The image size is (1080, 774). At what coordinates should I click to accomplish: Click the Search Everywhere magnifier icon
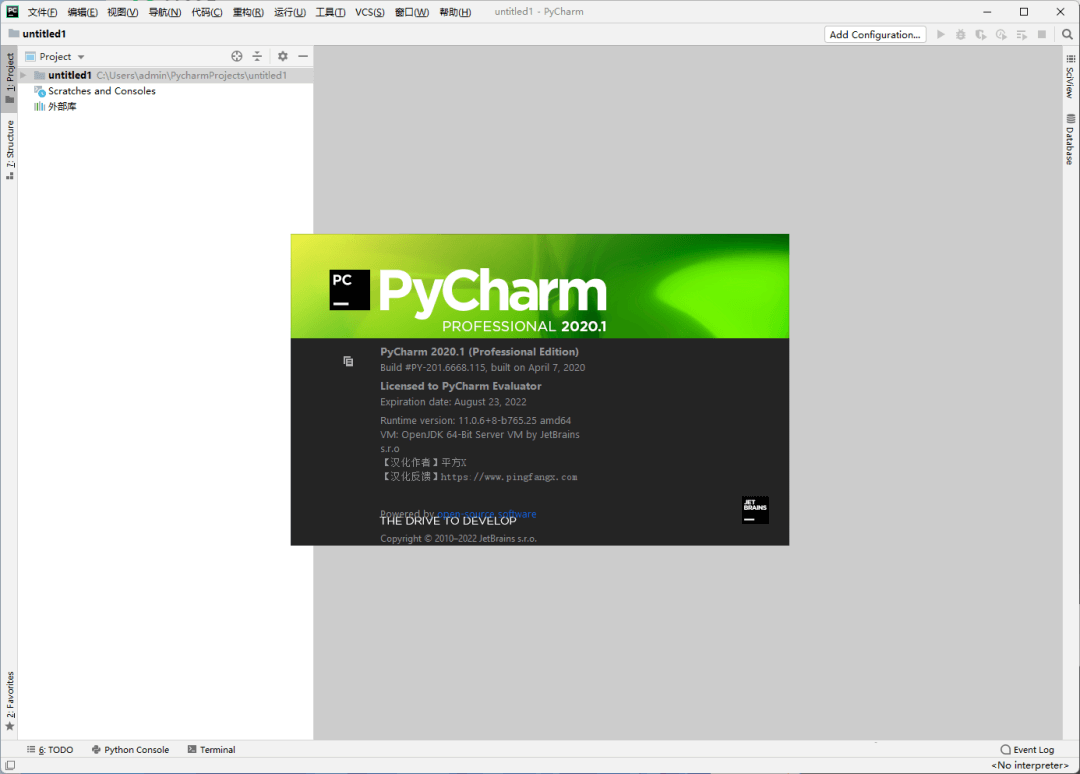(1067, 34)
